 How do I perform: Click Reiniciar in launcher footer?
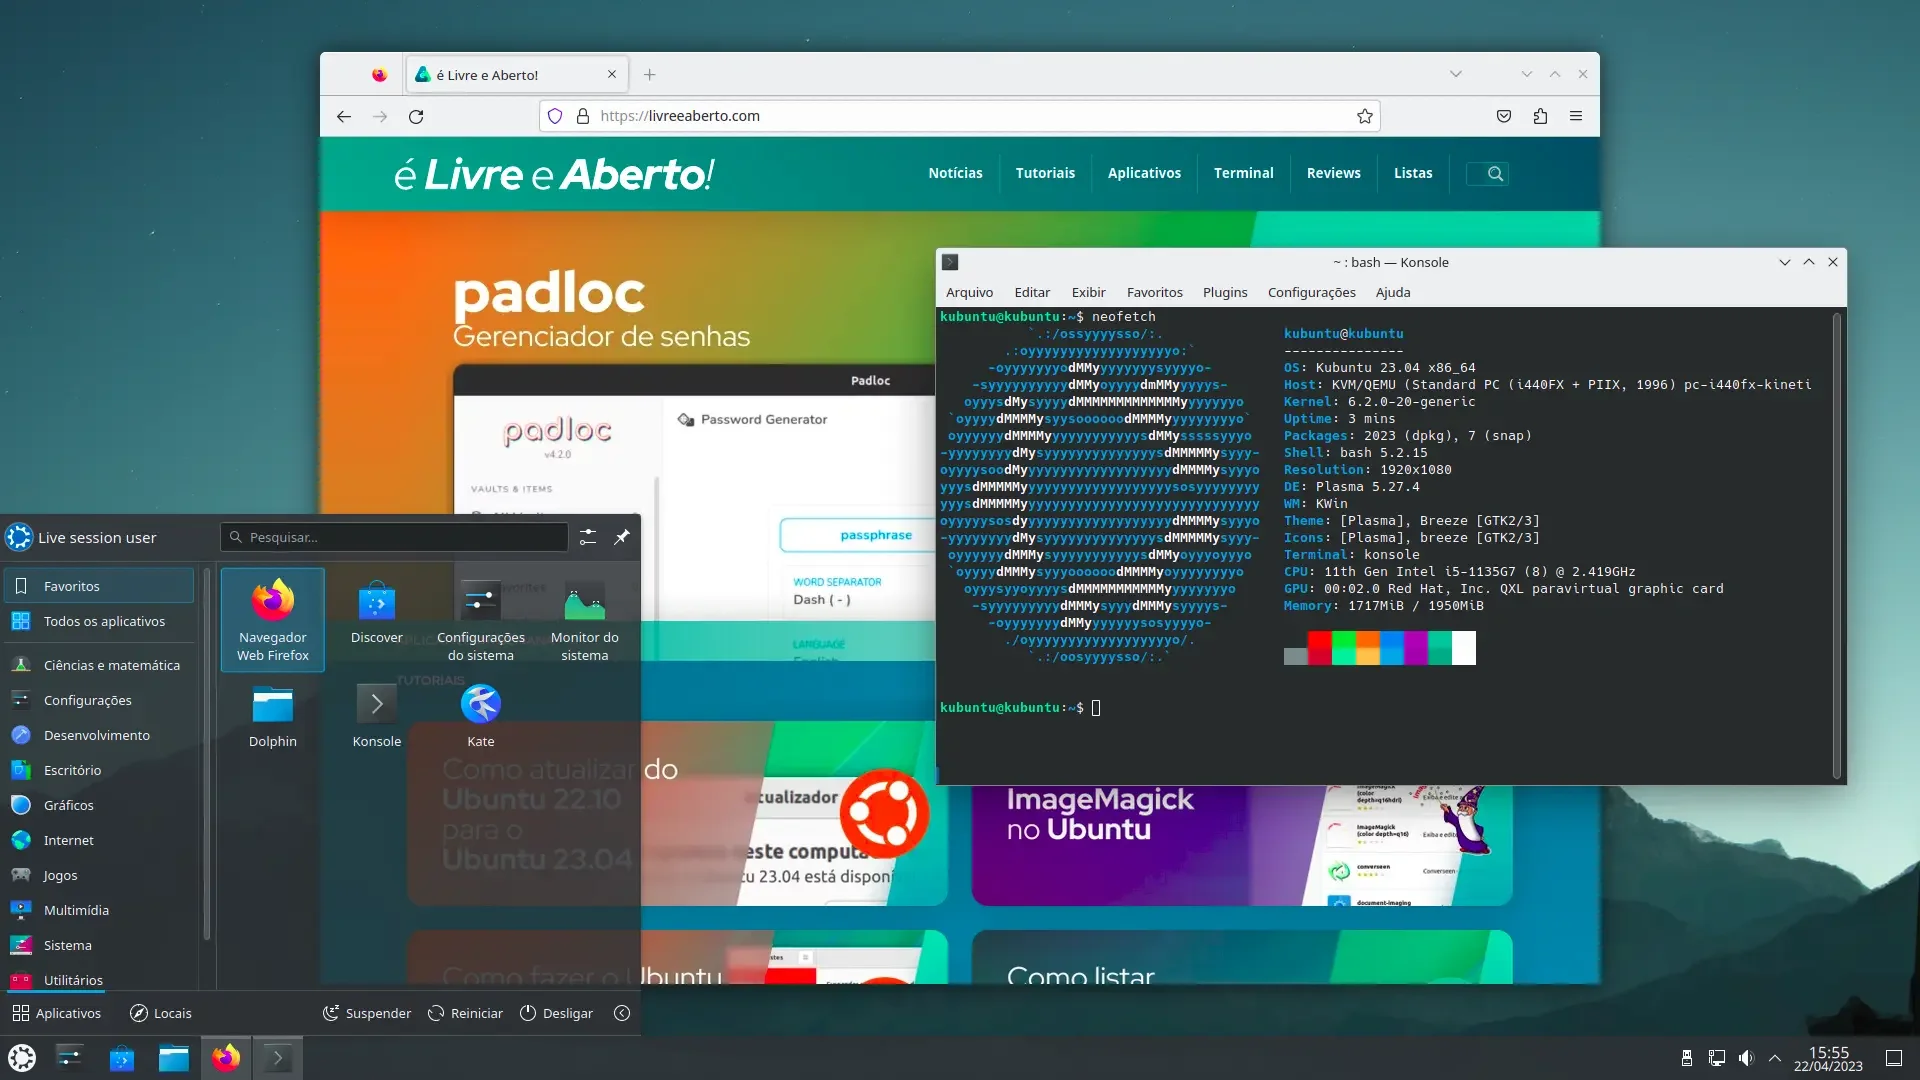coord(465,1013)
